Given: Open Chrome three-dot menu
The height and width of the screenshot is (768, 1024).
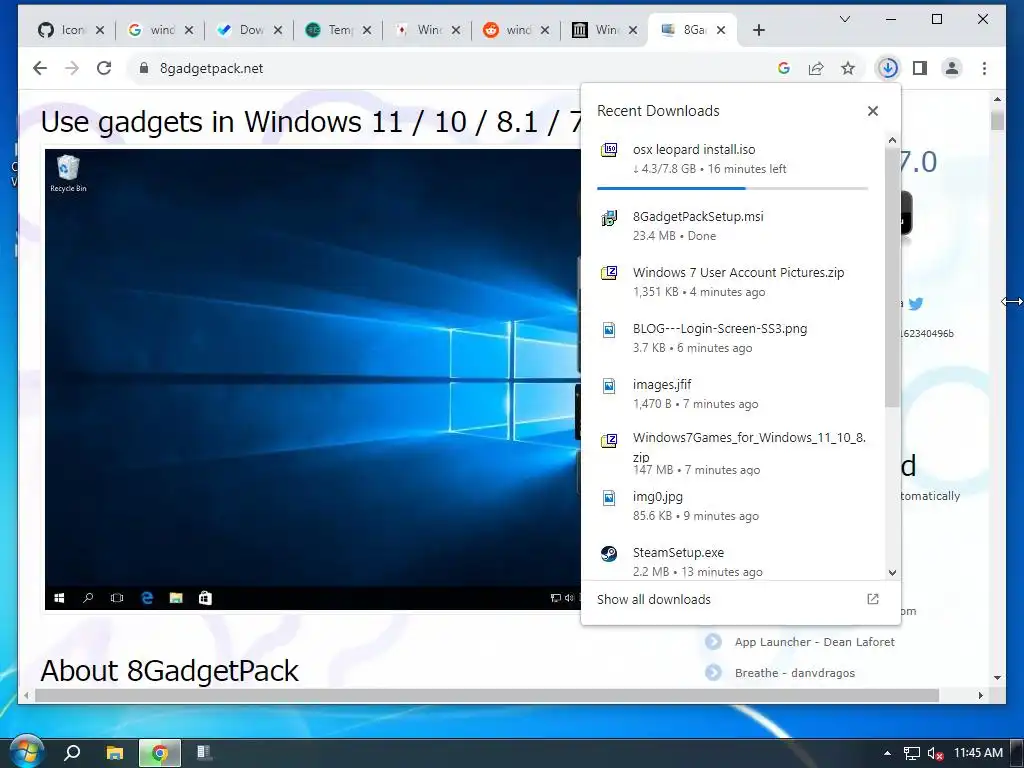Looking at the screenshot, I should (x=984, y=68).
